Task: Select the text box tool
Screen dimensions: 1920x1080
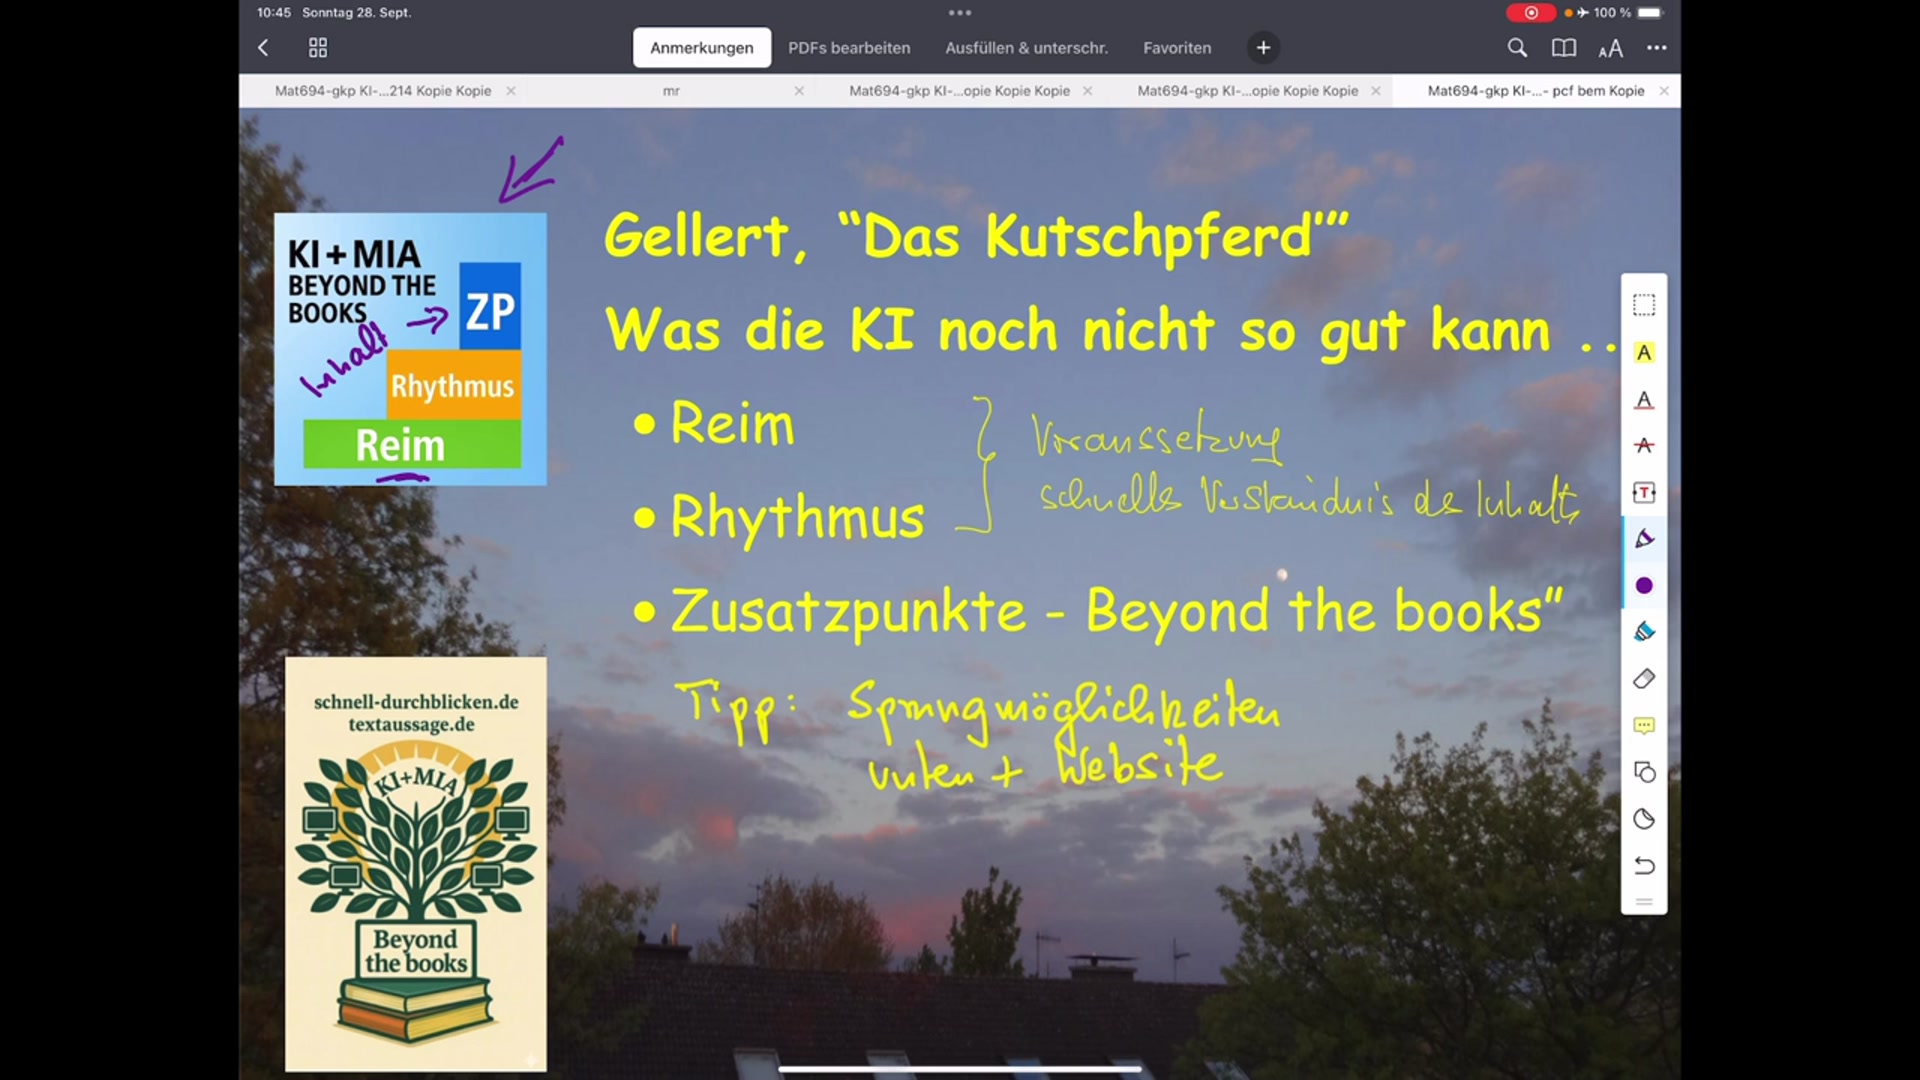Action: 1644,492
